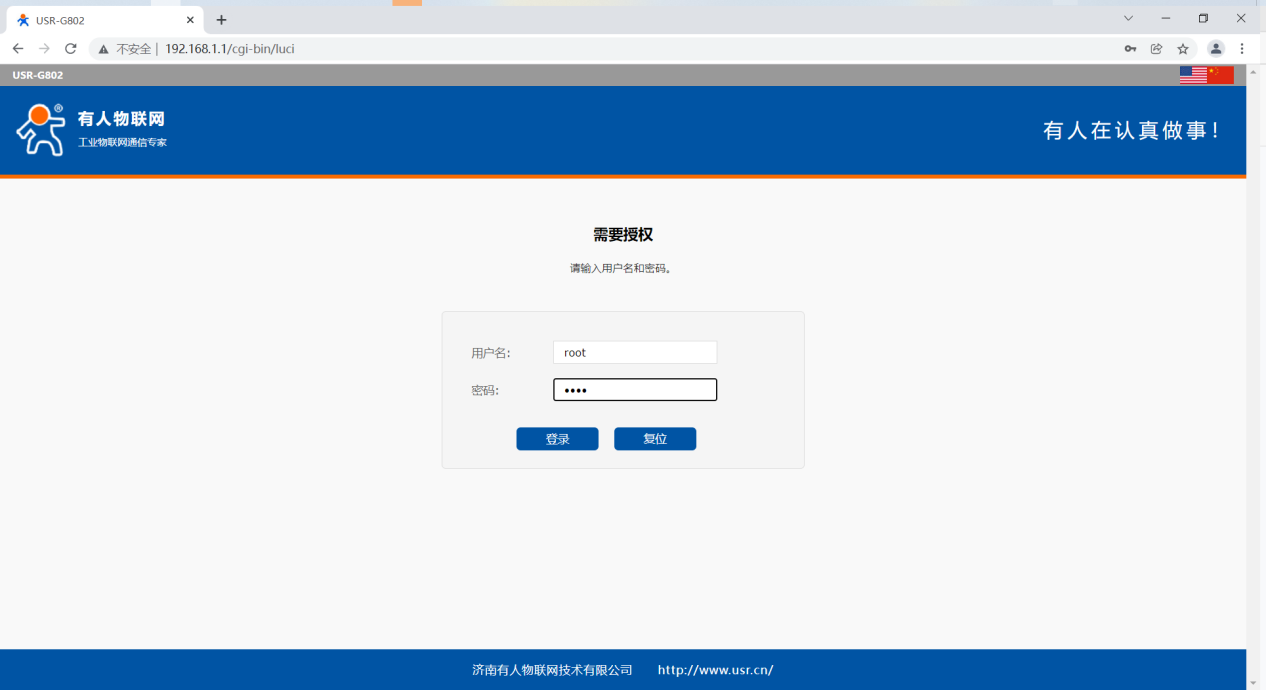
Task: Switch language with the US flag icon
Action: coord(1193,75)
